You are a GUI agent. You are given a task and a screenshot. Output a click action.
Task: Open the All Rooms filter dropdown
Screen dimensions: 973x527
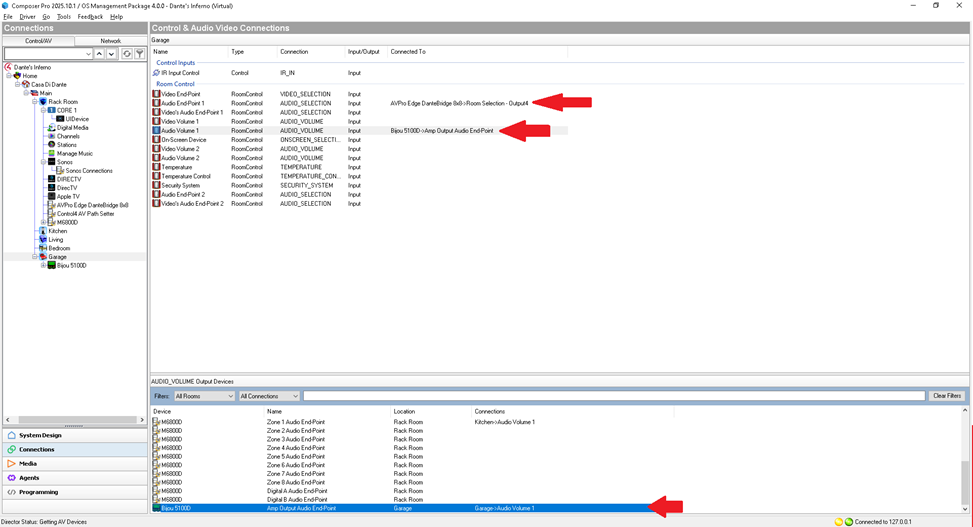204,396
